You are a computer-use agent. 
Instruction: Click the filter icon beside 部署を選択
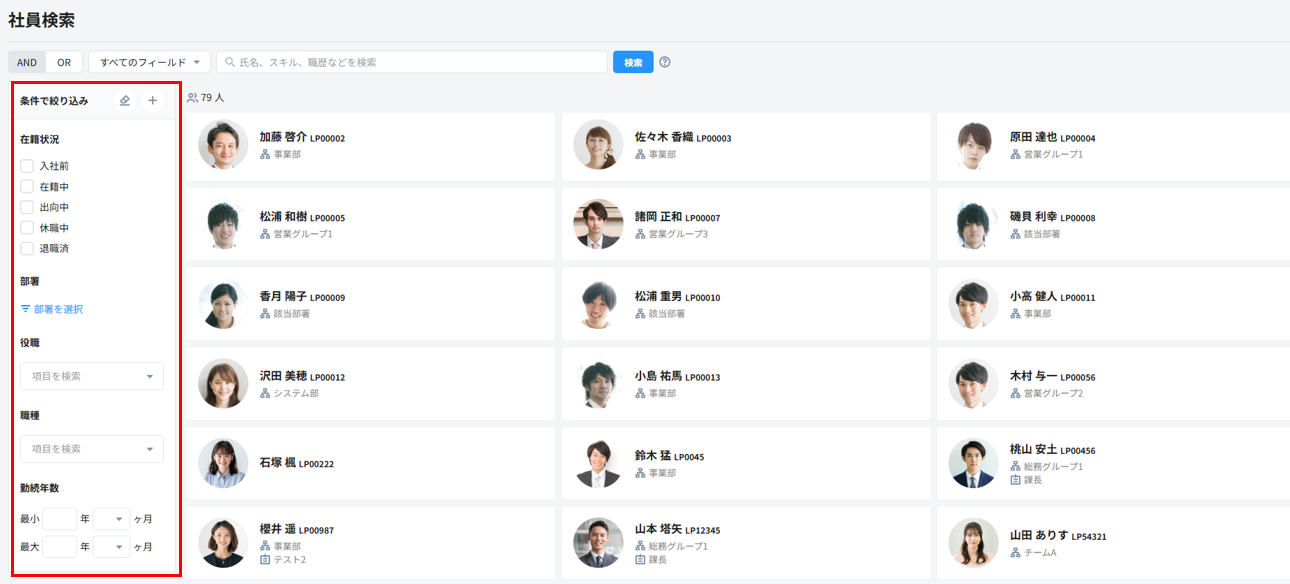(x=26, y=310)
